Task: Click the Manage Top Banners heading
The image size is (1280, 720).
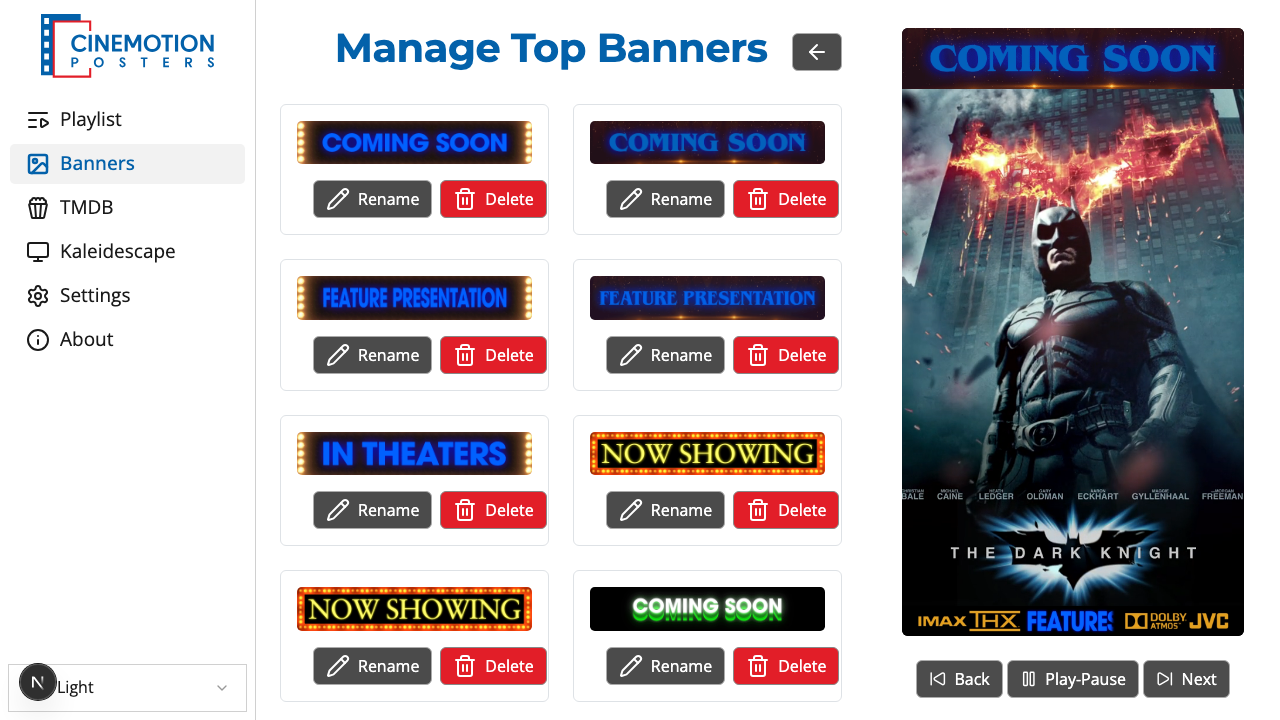Action: tap(551, 48)
